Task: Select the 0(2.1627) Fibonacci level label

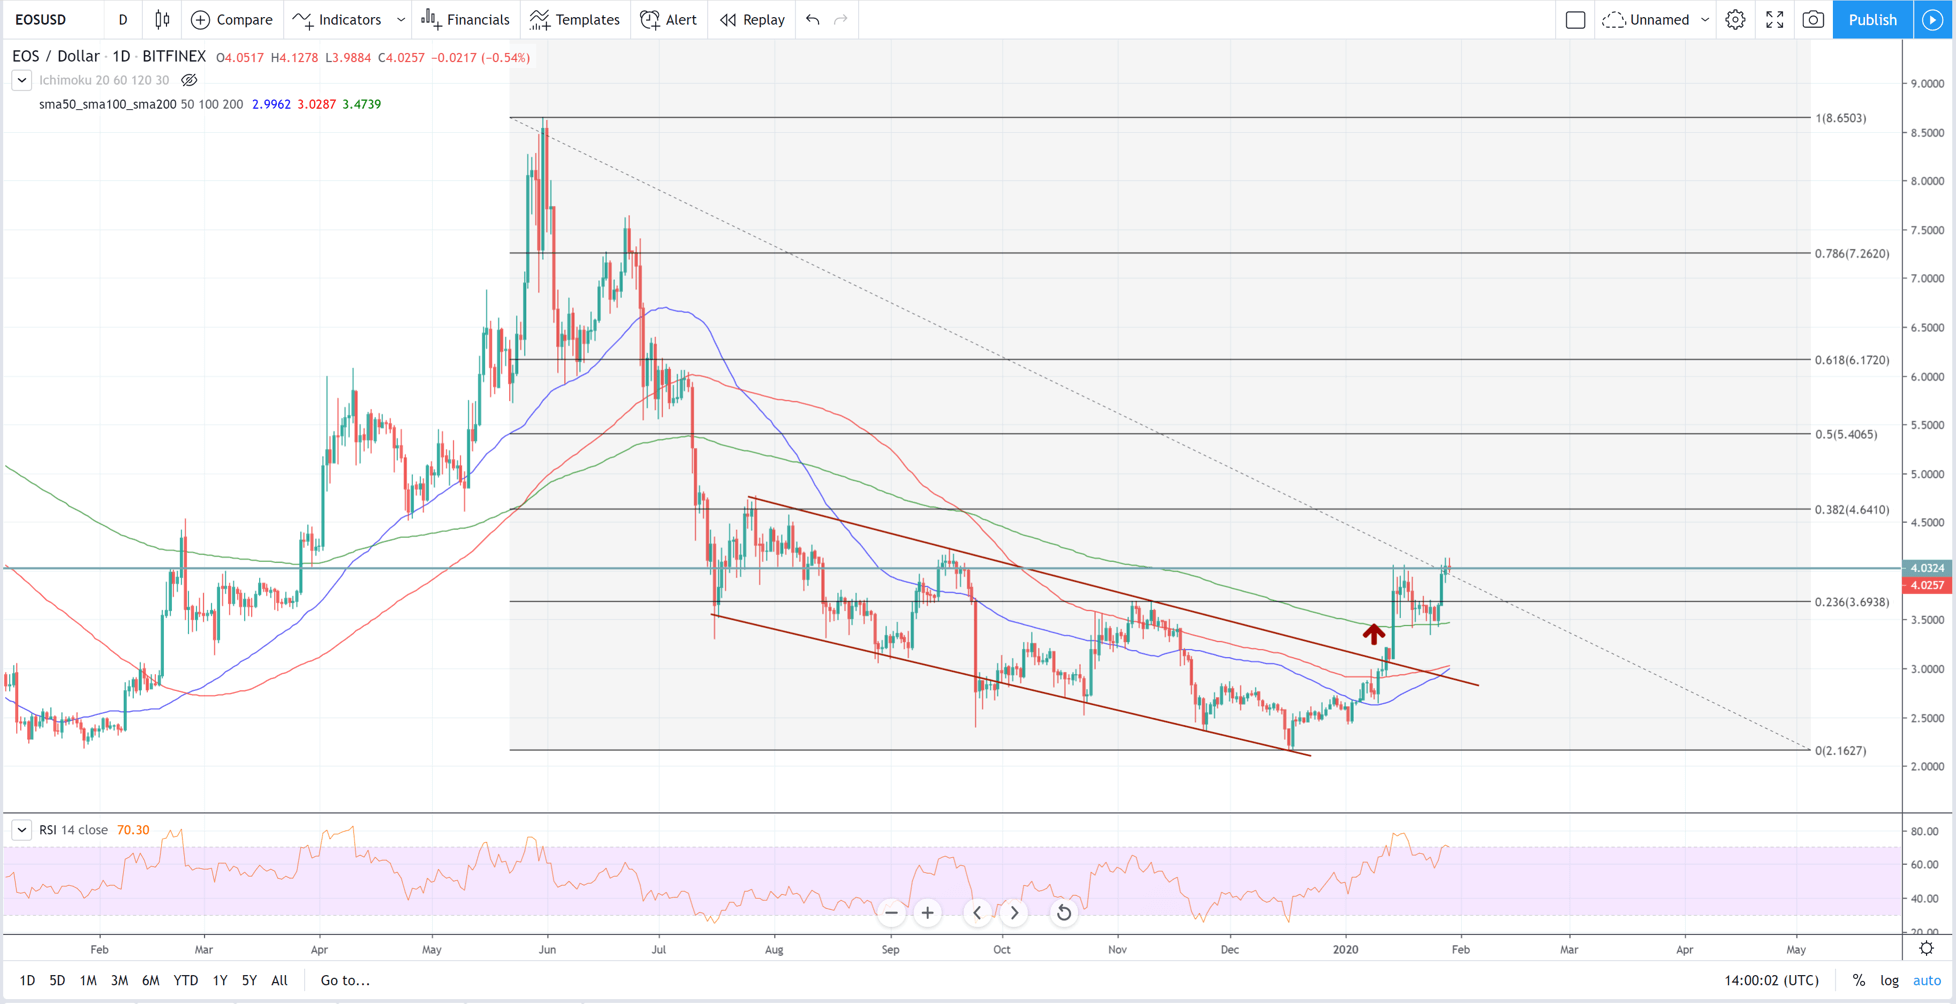Action: (x=1840, y=751)
